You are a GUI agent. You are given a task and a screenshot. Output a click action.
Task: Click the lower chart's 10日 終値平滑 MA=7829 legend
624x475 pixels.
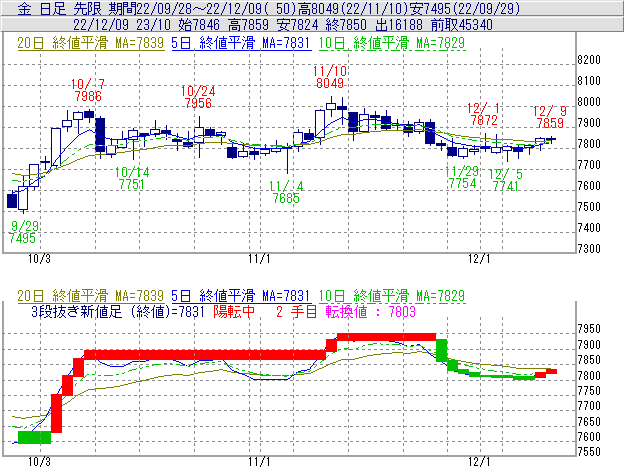[x=392, y=296]
